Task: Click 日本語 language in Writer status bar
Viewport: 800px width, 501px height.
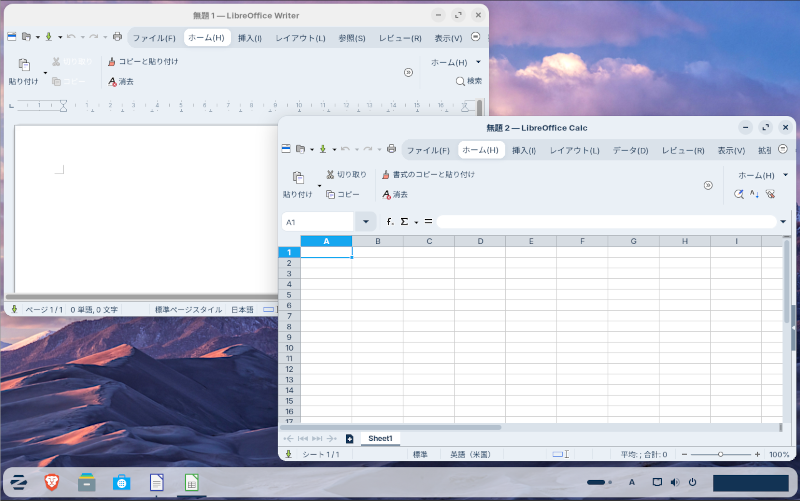Action: 242,309
